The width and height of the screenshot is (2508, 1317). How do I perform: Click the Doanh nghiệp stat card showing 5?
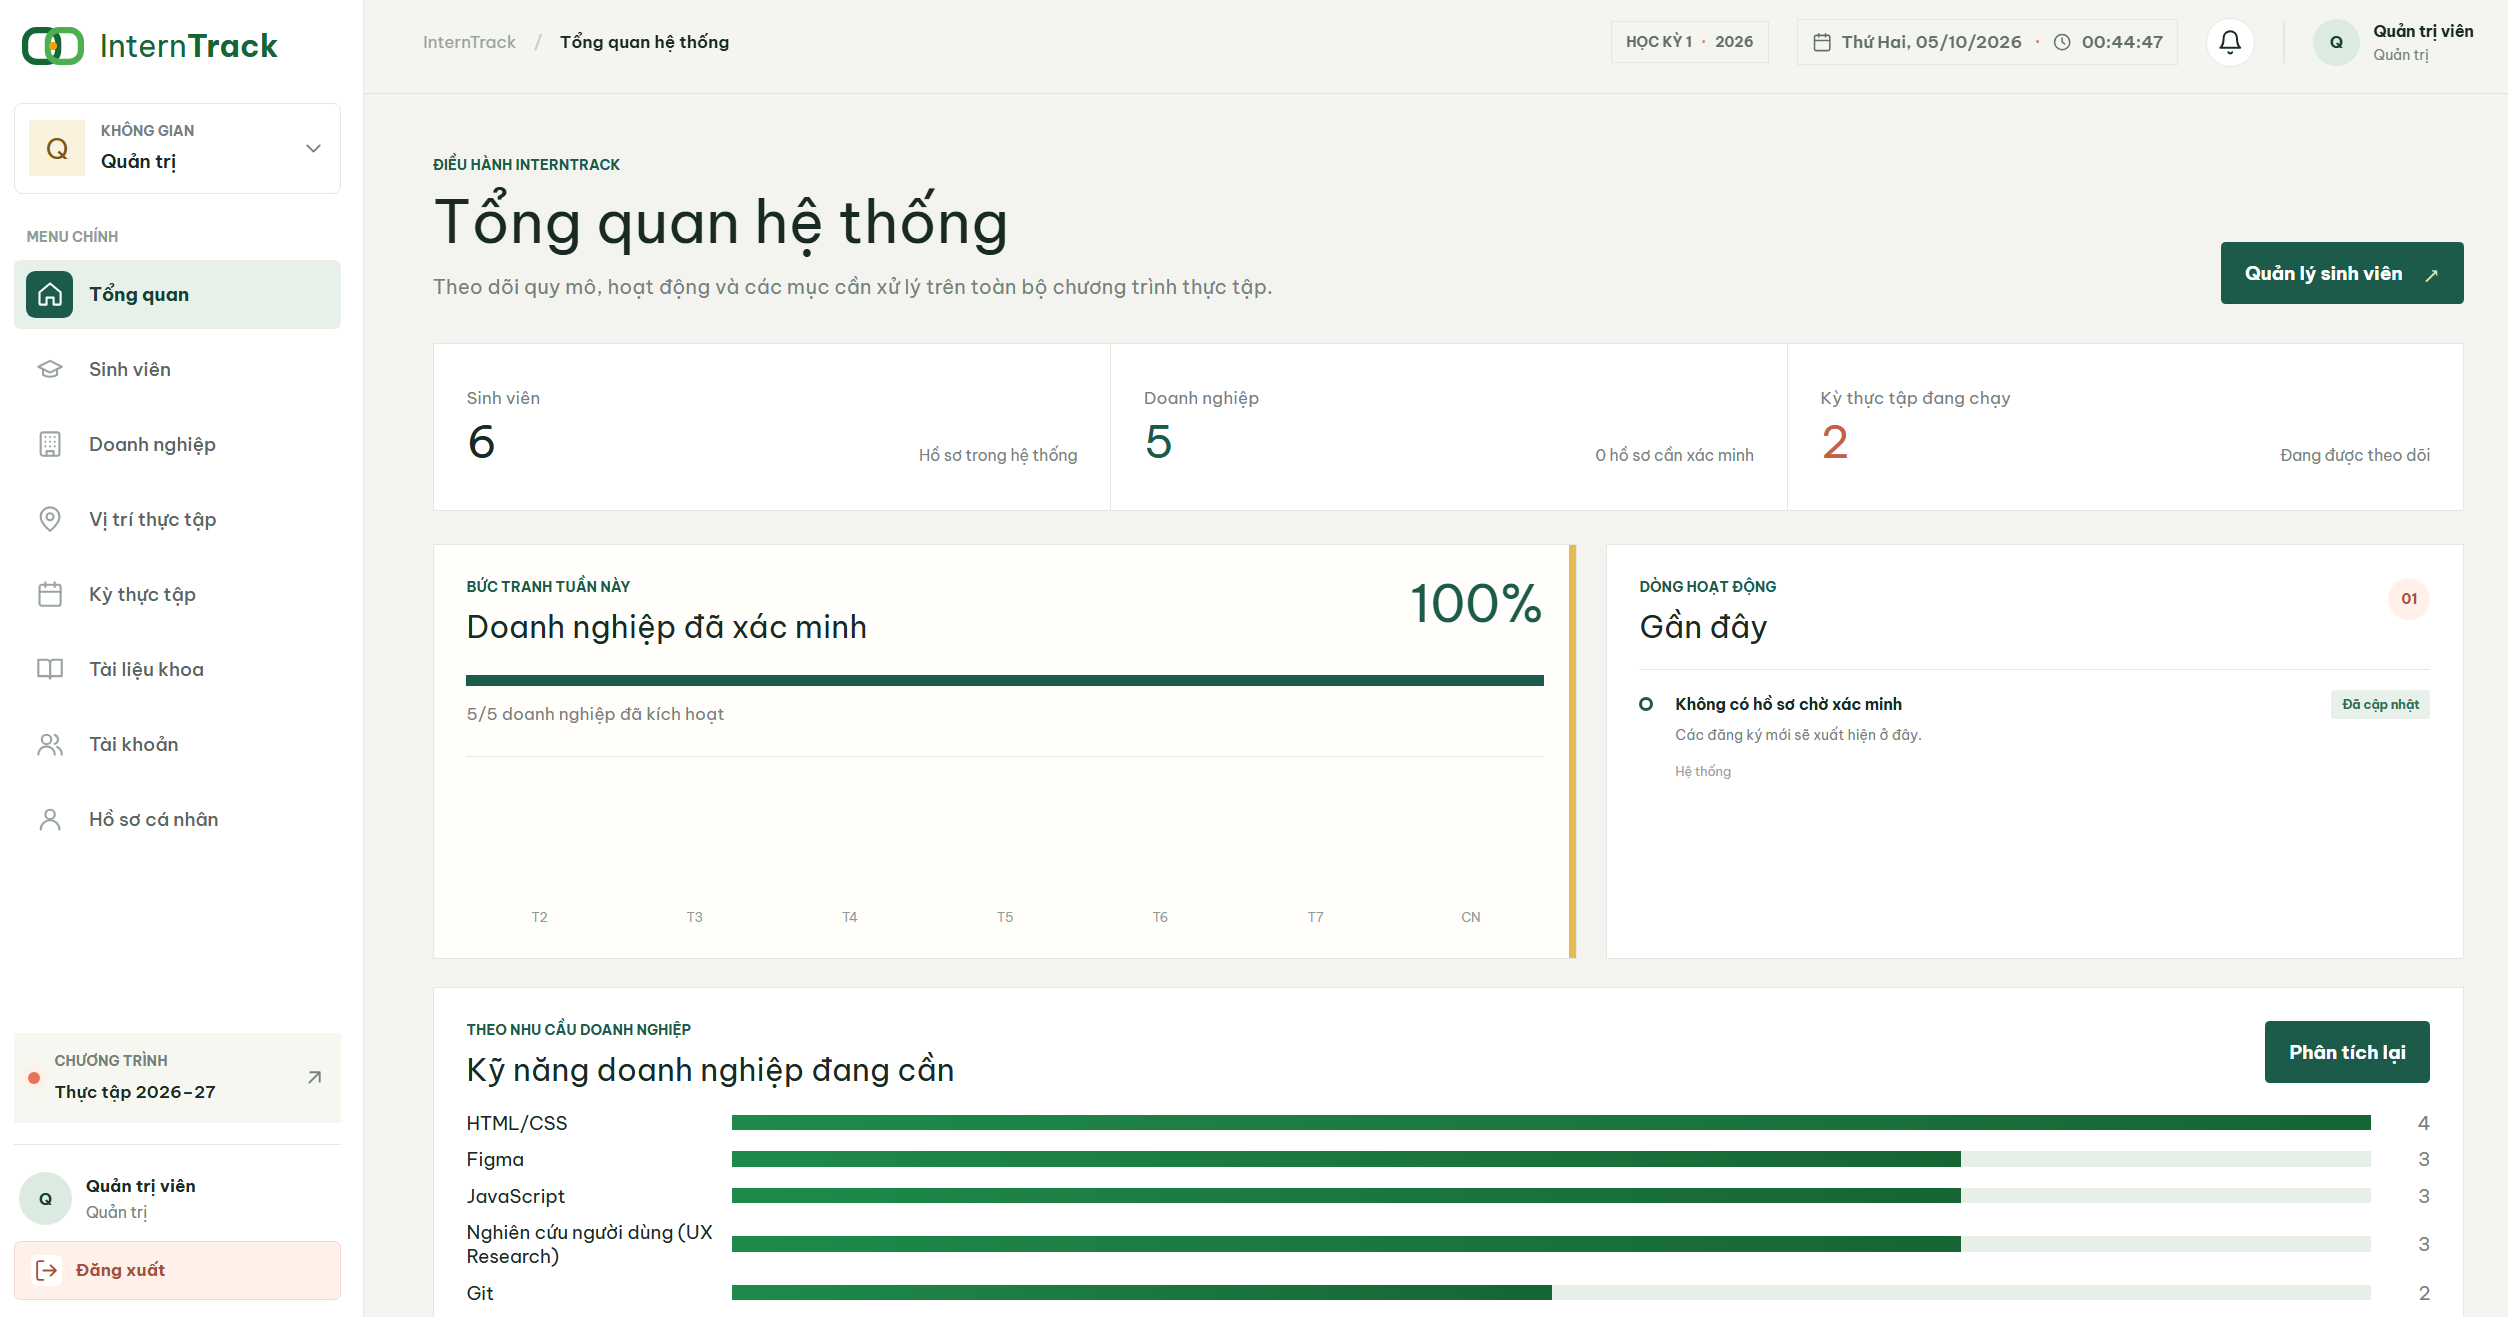point(1448,427)
